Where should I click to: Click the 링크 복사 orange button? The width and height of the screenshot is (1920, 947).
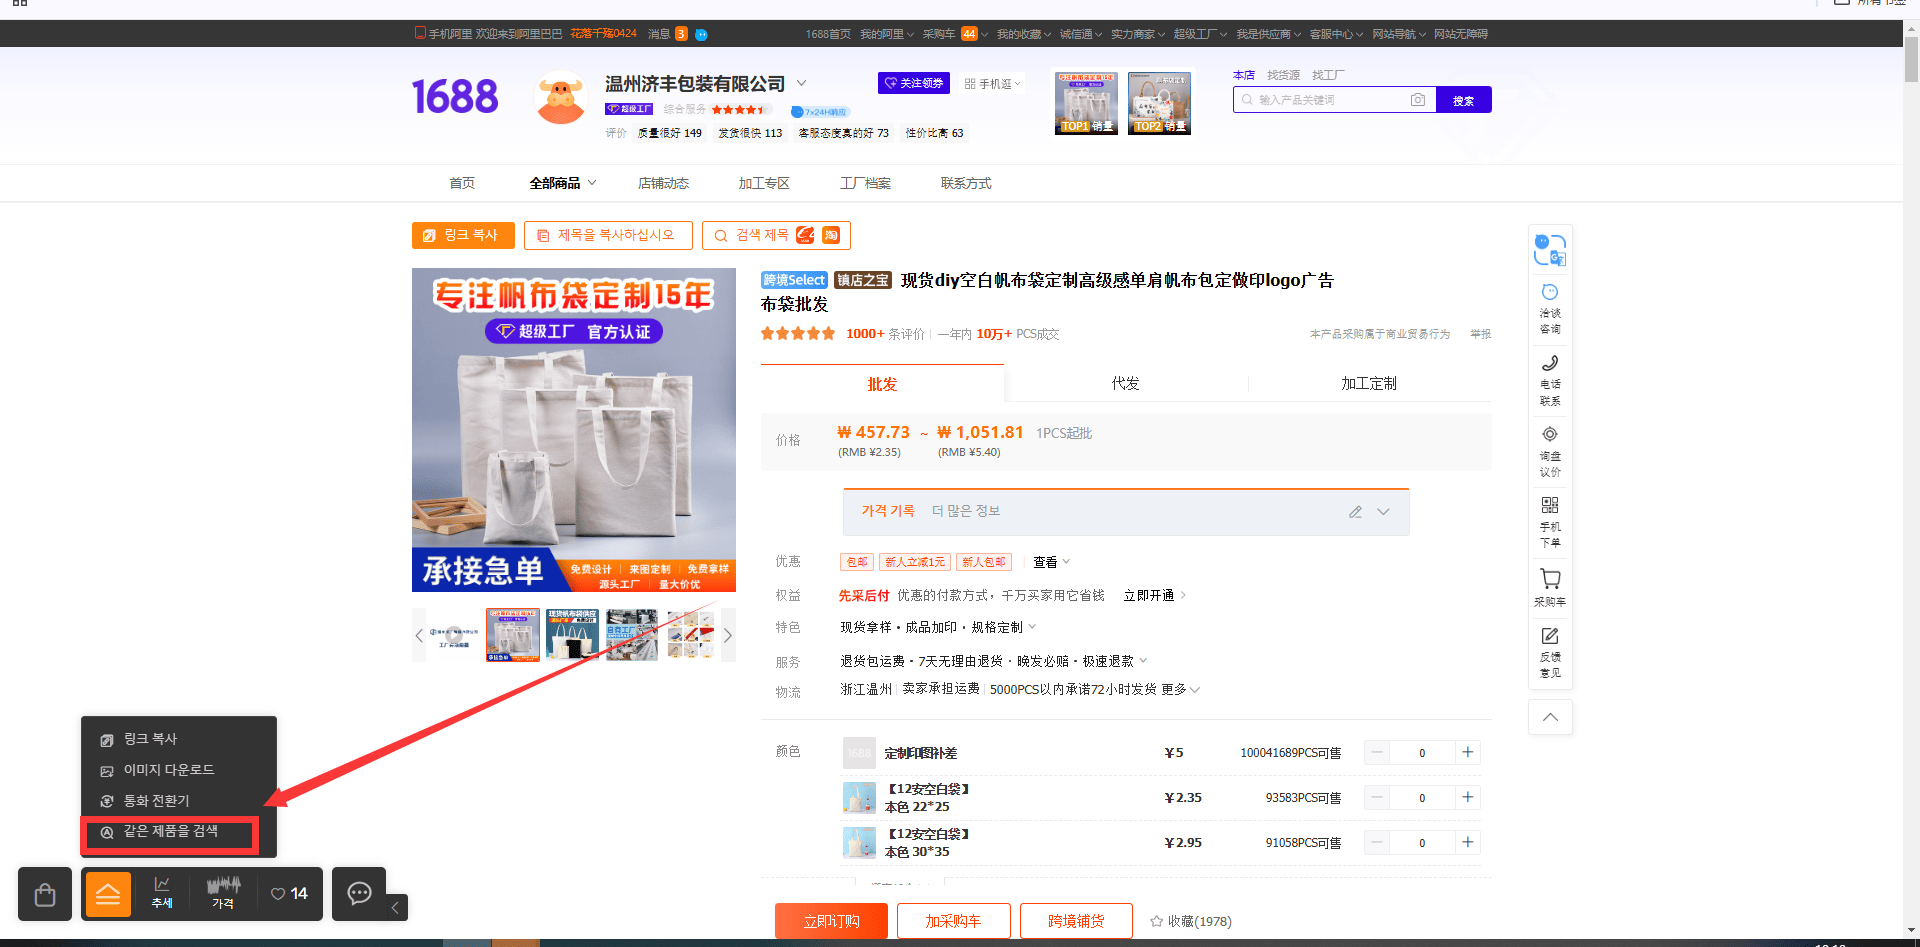463,235
